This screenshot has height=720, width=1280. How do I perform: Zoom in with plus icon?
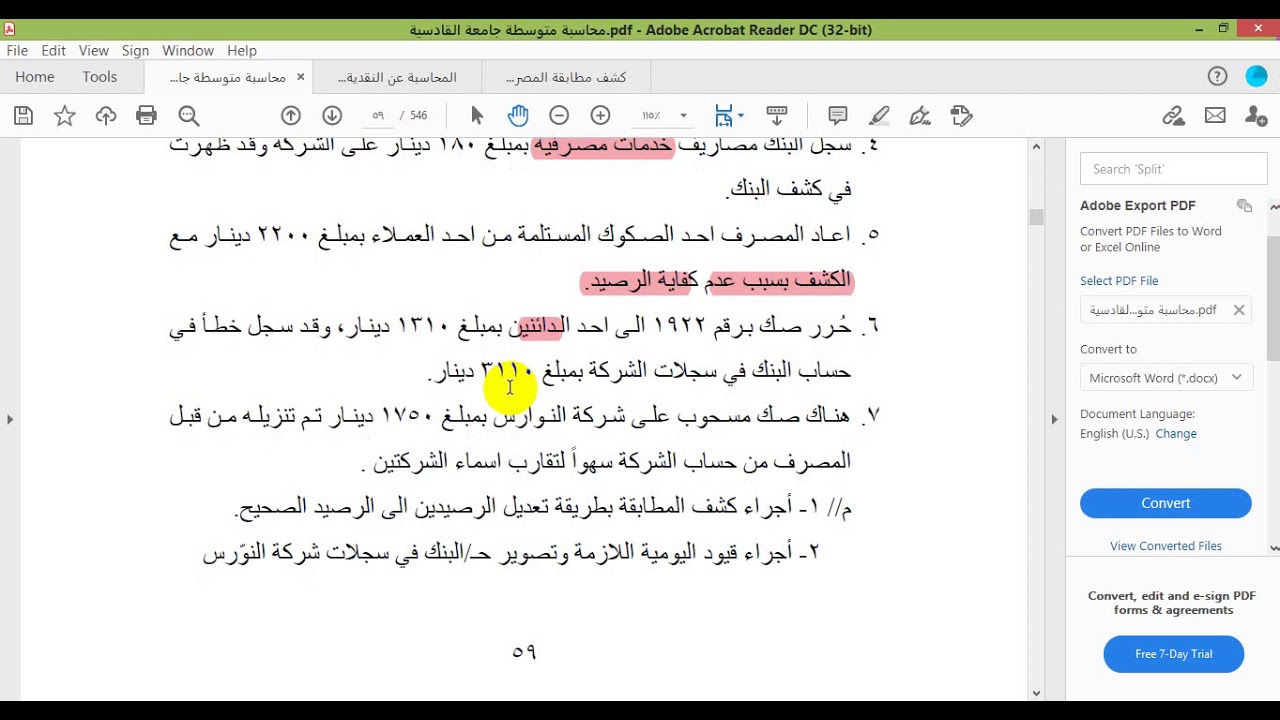pyautogui.click(x=600, y=116)
